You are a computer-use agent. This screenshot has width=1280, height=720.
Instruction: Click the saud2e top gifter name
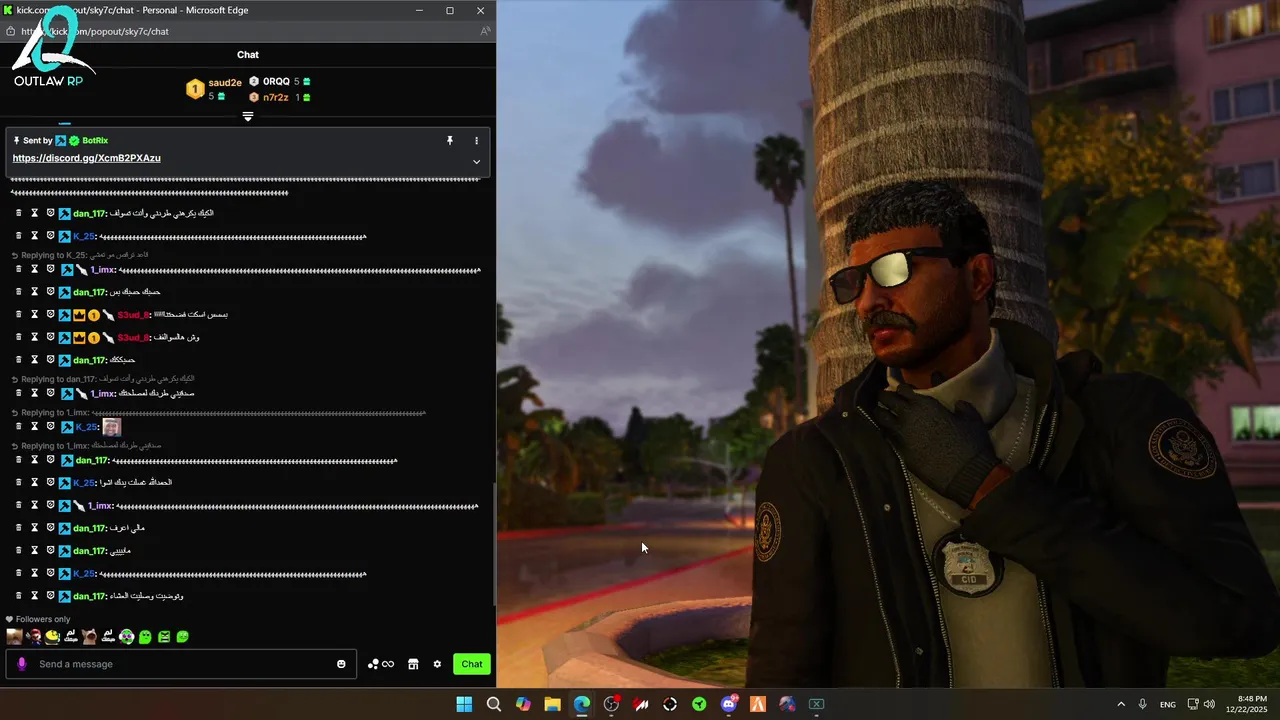coord(225,83)
